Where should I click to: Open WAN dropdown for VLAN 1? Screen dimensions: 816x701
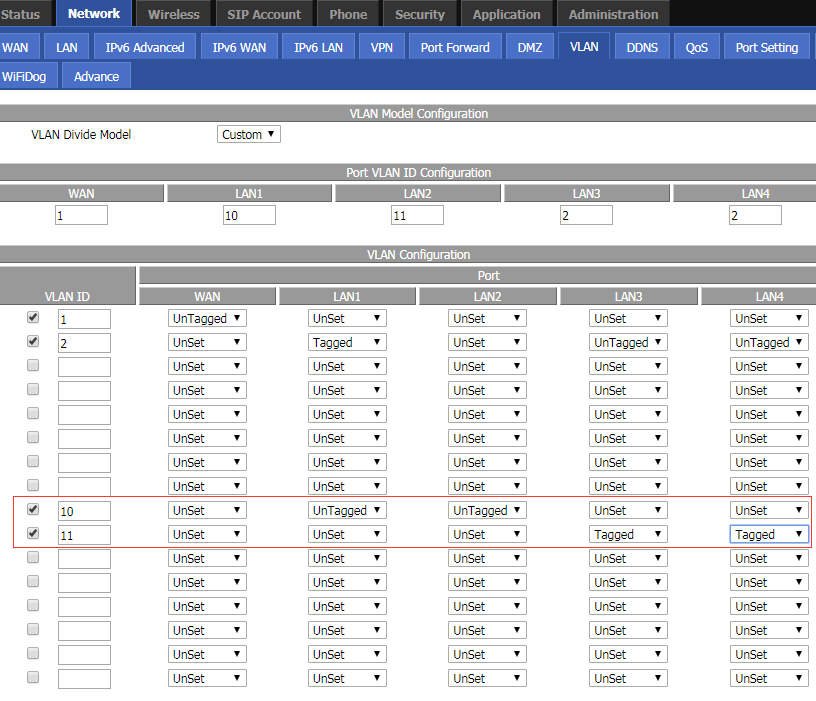click(x=207, y=318)
